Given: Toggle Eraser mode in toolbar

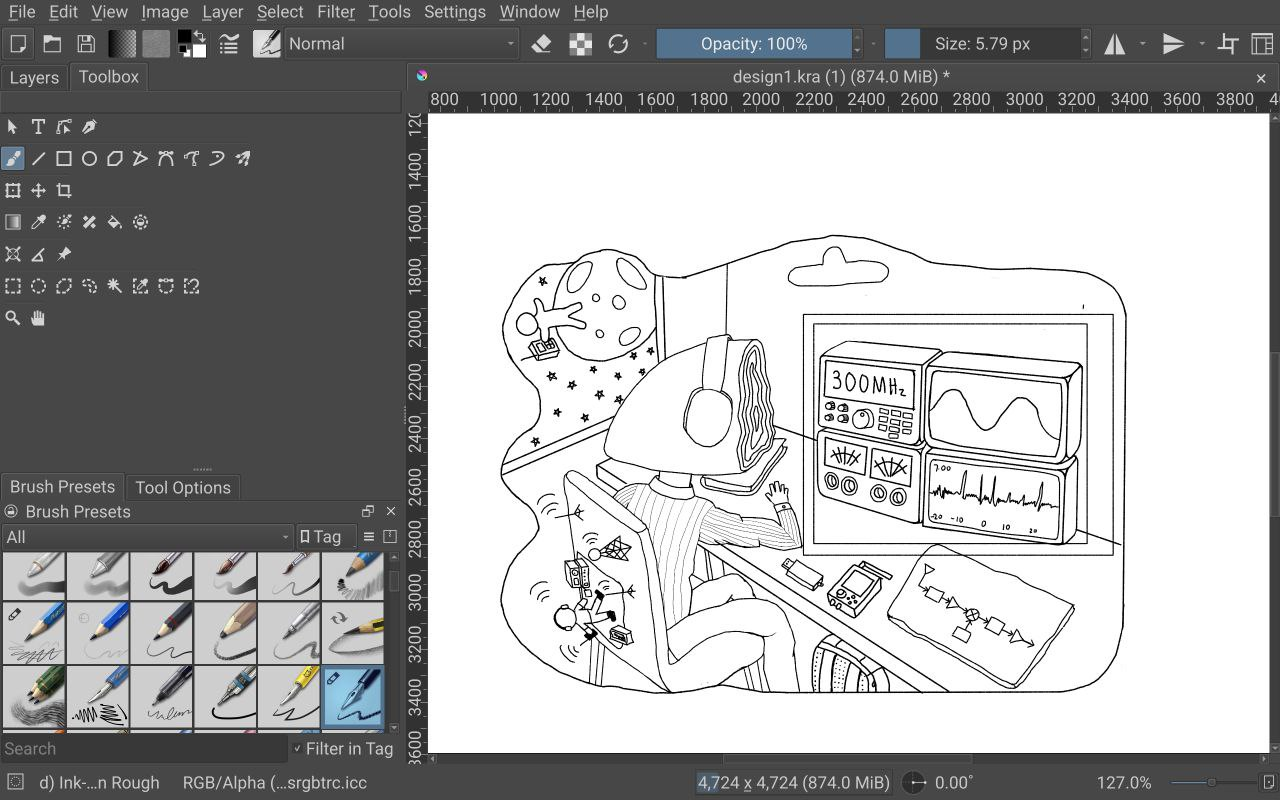Looking at the screenshot, I should tap(542, 44).
